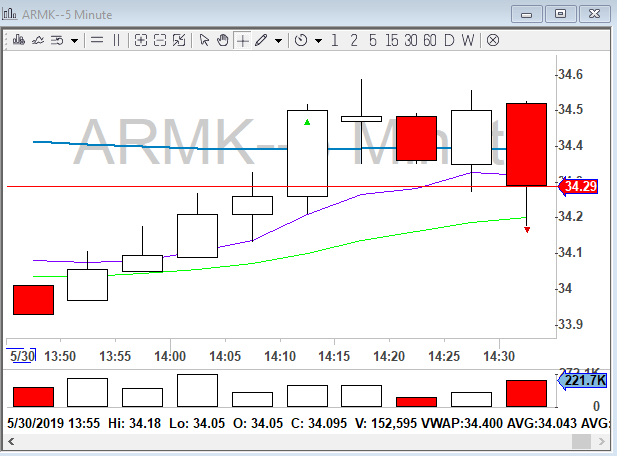Click the white 14:10 candle body
This screenshot has width=617, height=456.
[x=307, y=153]
